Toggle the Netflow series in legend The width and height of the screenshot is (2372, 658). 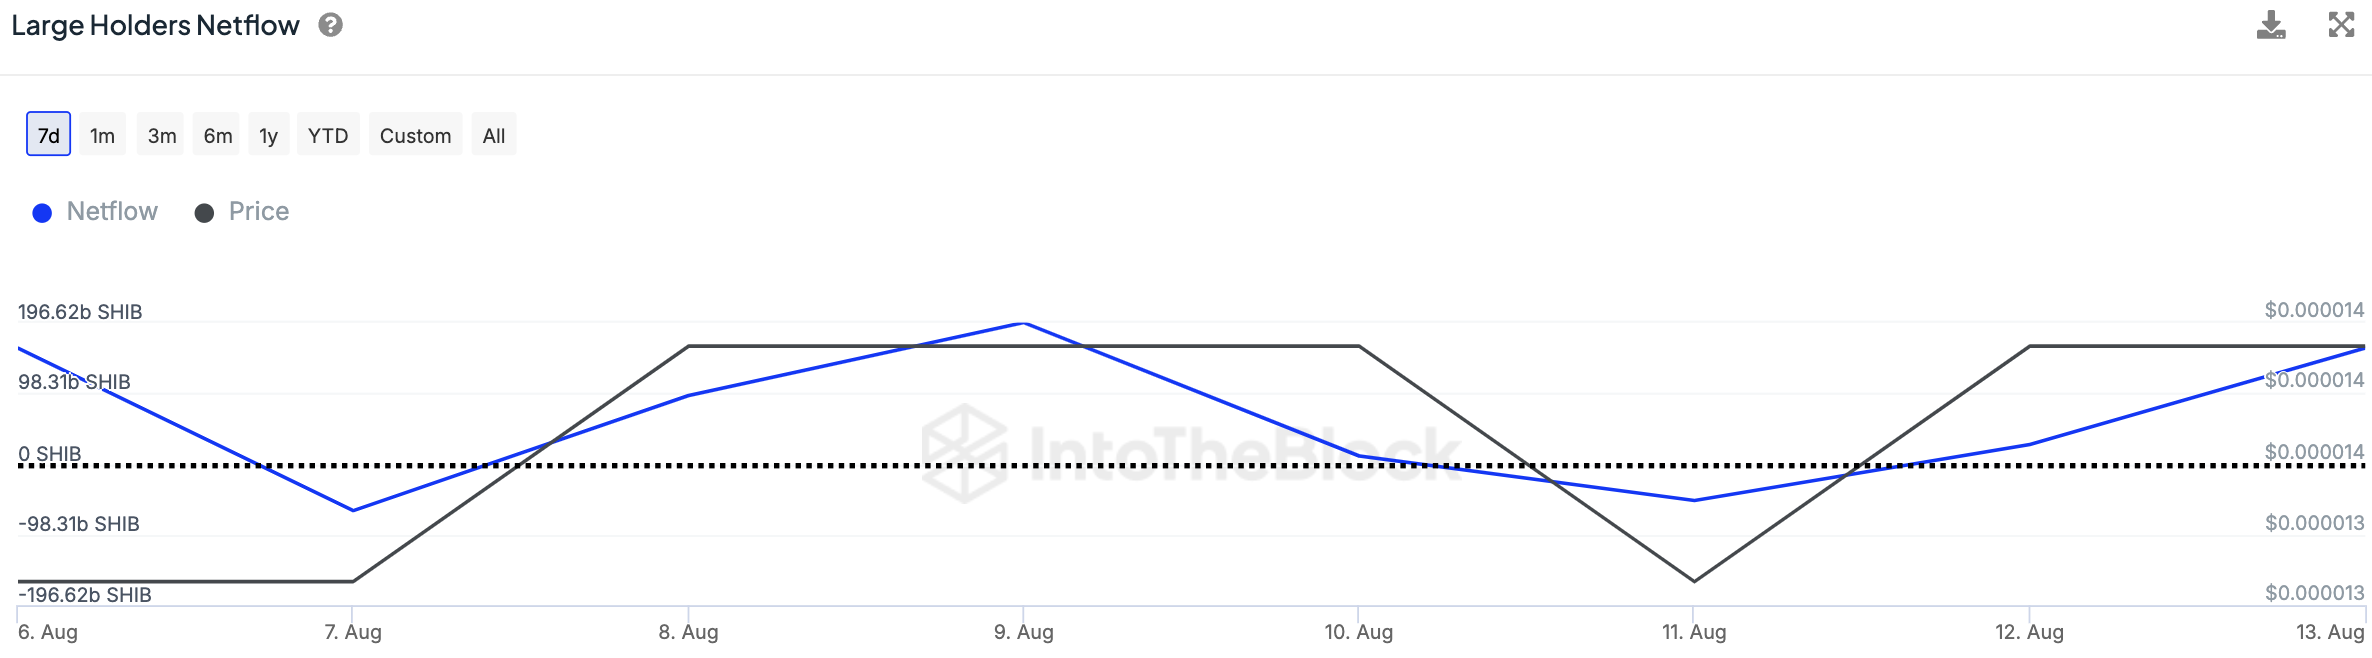pos(112,212)
